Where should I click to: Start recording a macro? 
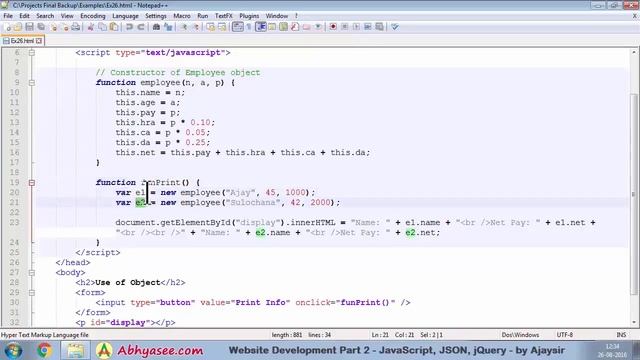(333, 27)
